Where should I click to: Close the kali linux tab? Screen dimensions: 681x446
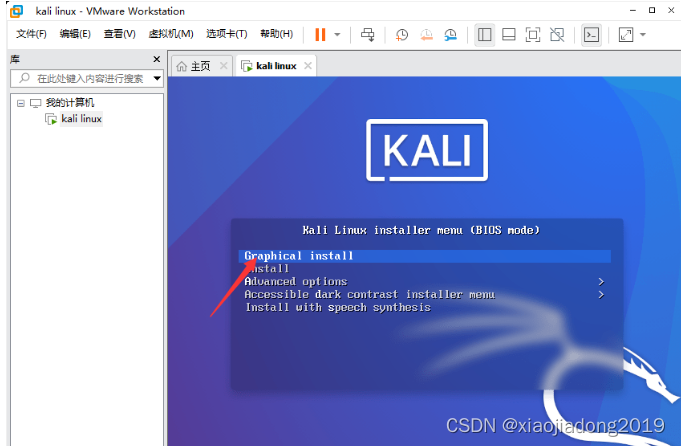[x=308, y=66]
